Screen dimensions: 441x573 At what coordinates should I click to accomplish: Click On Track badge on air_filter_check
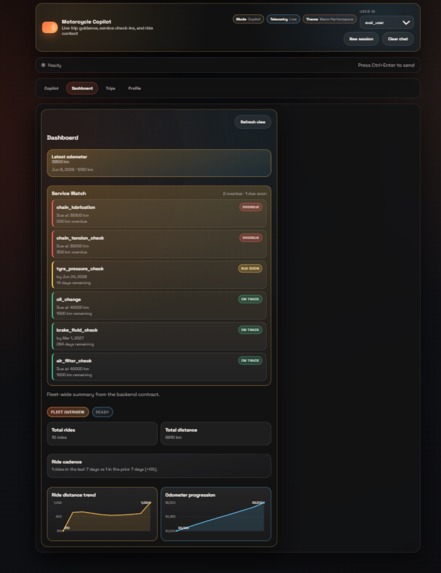pyautogui.click(x=250, y=361)
